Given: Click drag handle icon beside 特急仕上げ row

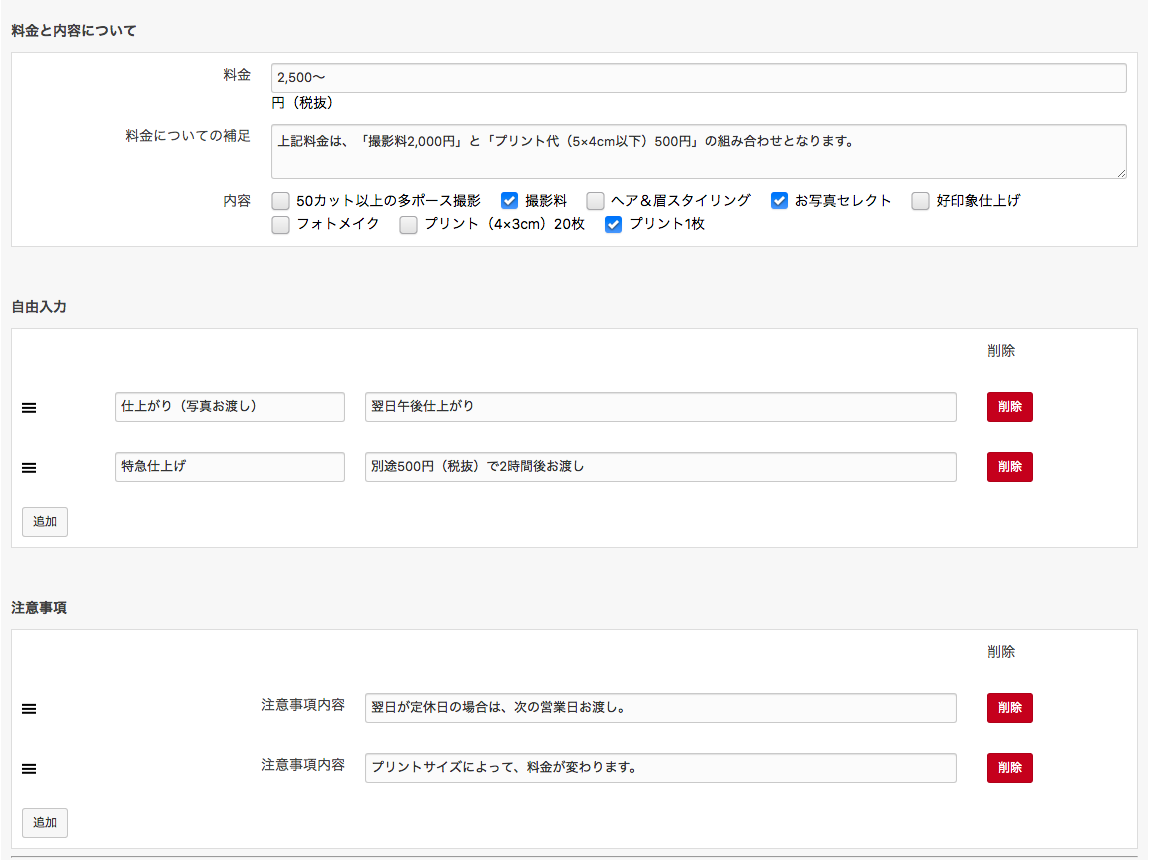Looking at the screenshot, I should (29, 467).
